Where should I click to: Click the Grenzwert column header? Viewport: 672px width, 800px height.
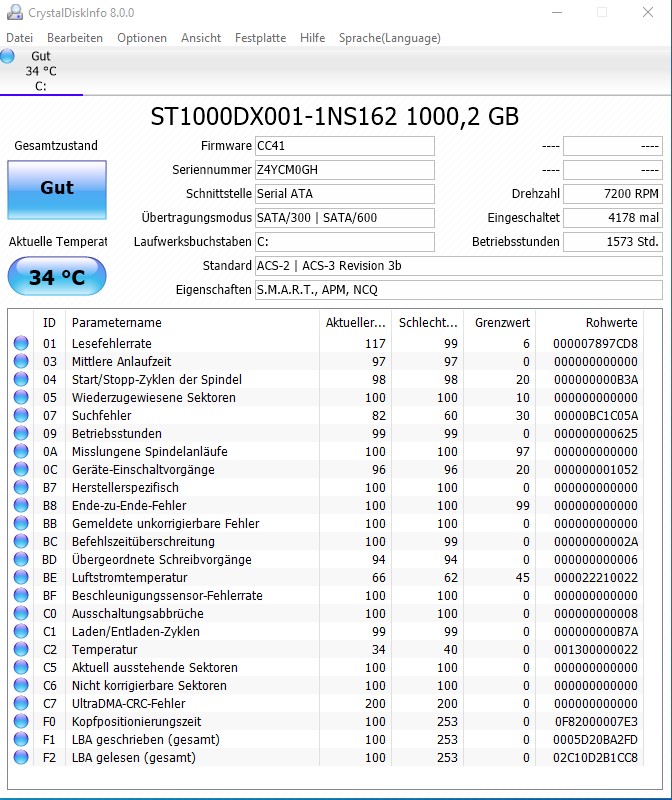[x=502, y=322]
